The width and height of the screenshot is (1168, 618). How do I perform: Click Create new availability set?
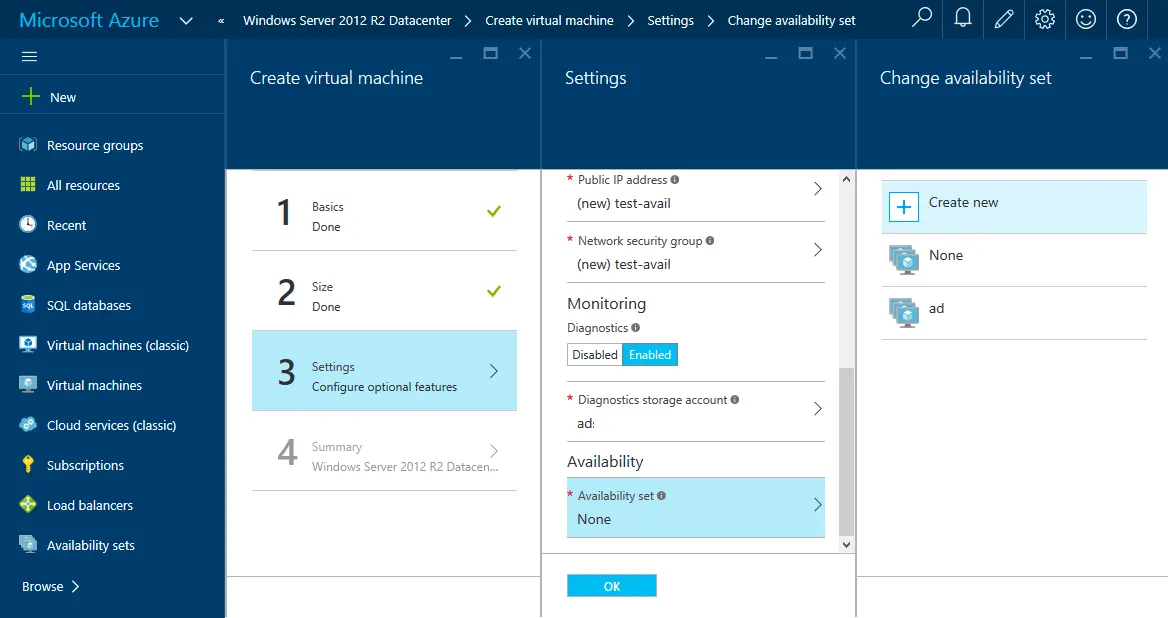coord(1014,206)
